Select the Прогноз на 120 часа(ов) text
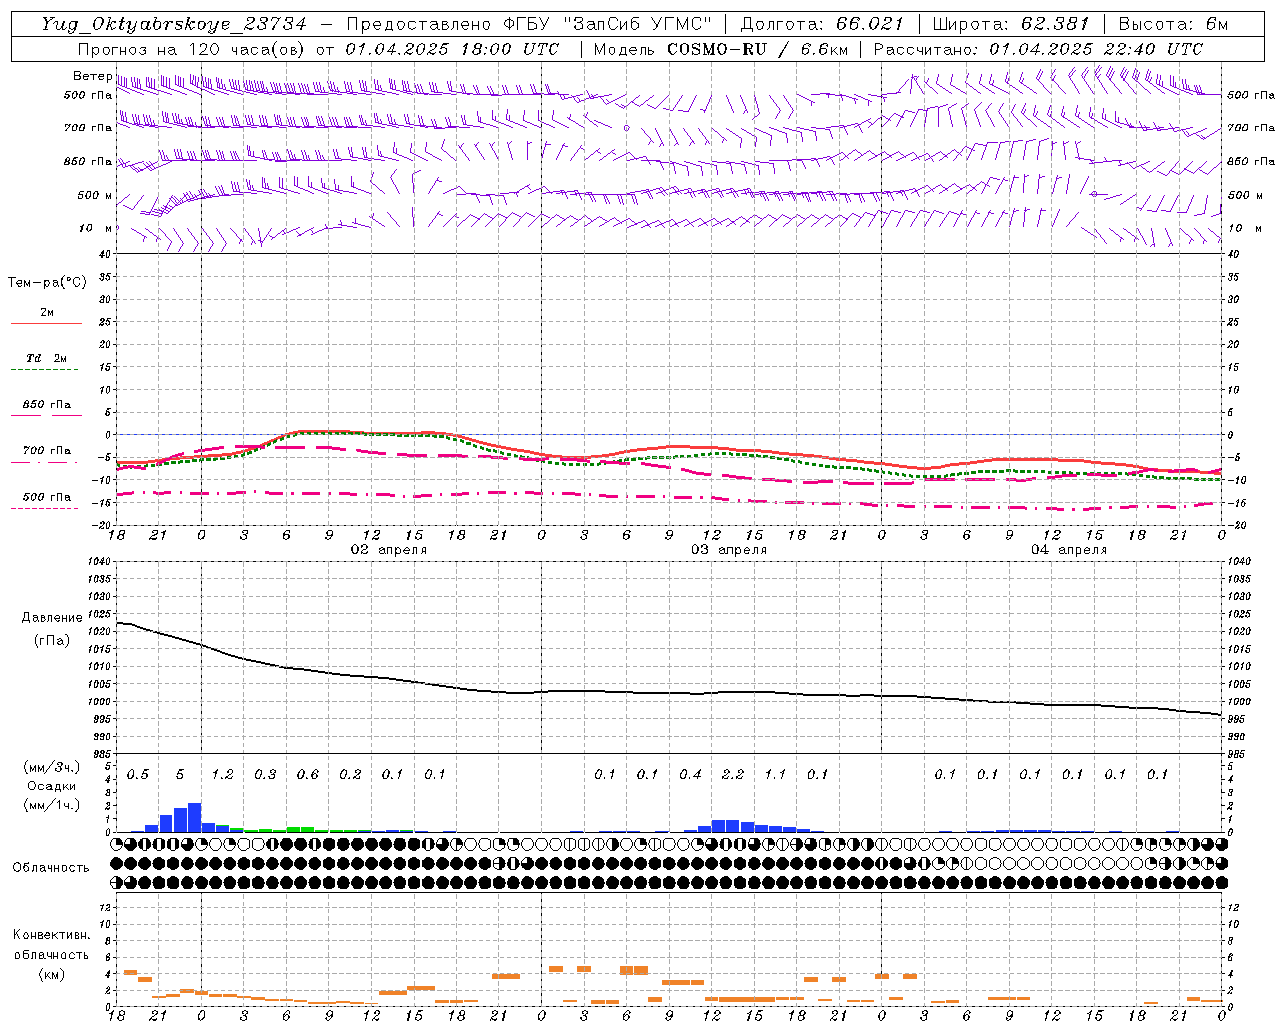Image resolution: width=1280 pixels, height=1024 pixels. 193,49
